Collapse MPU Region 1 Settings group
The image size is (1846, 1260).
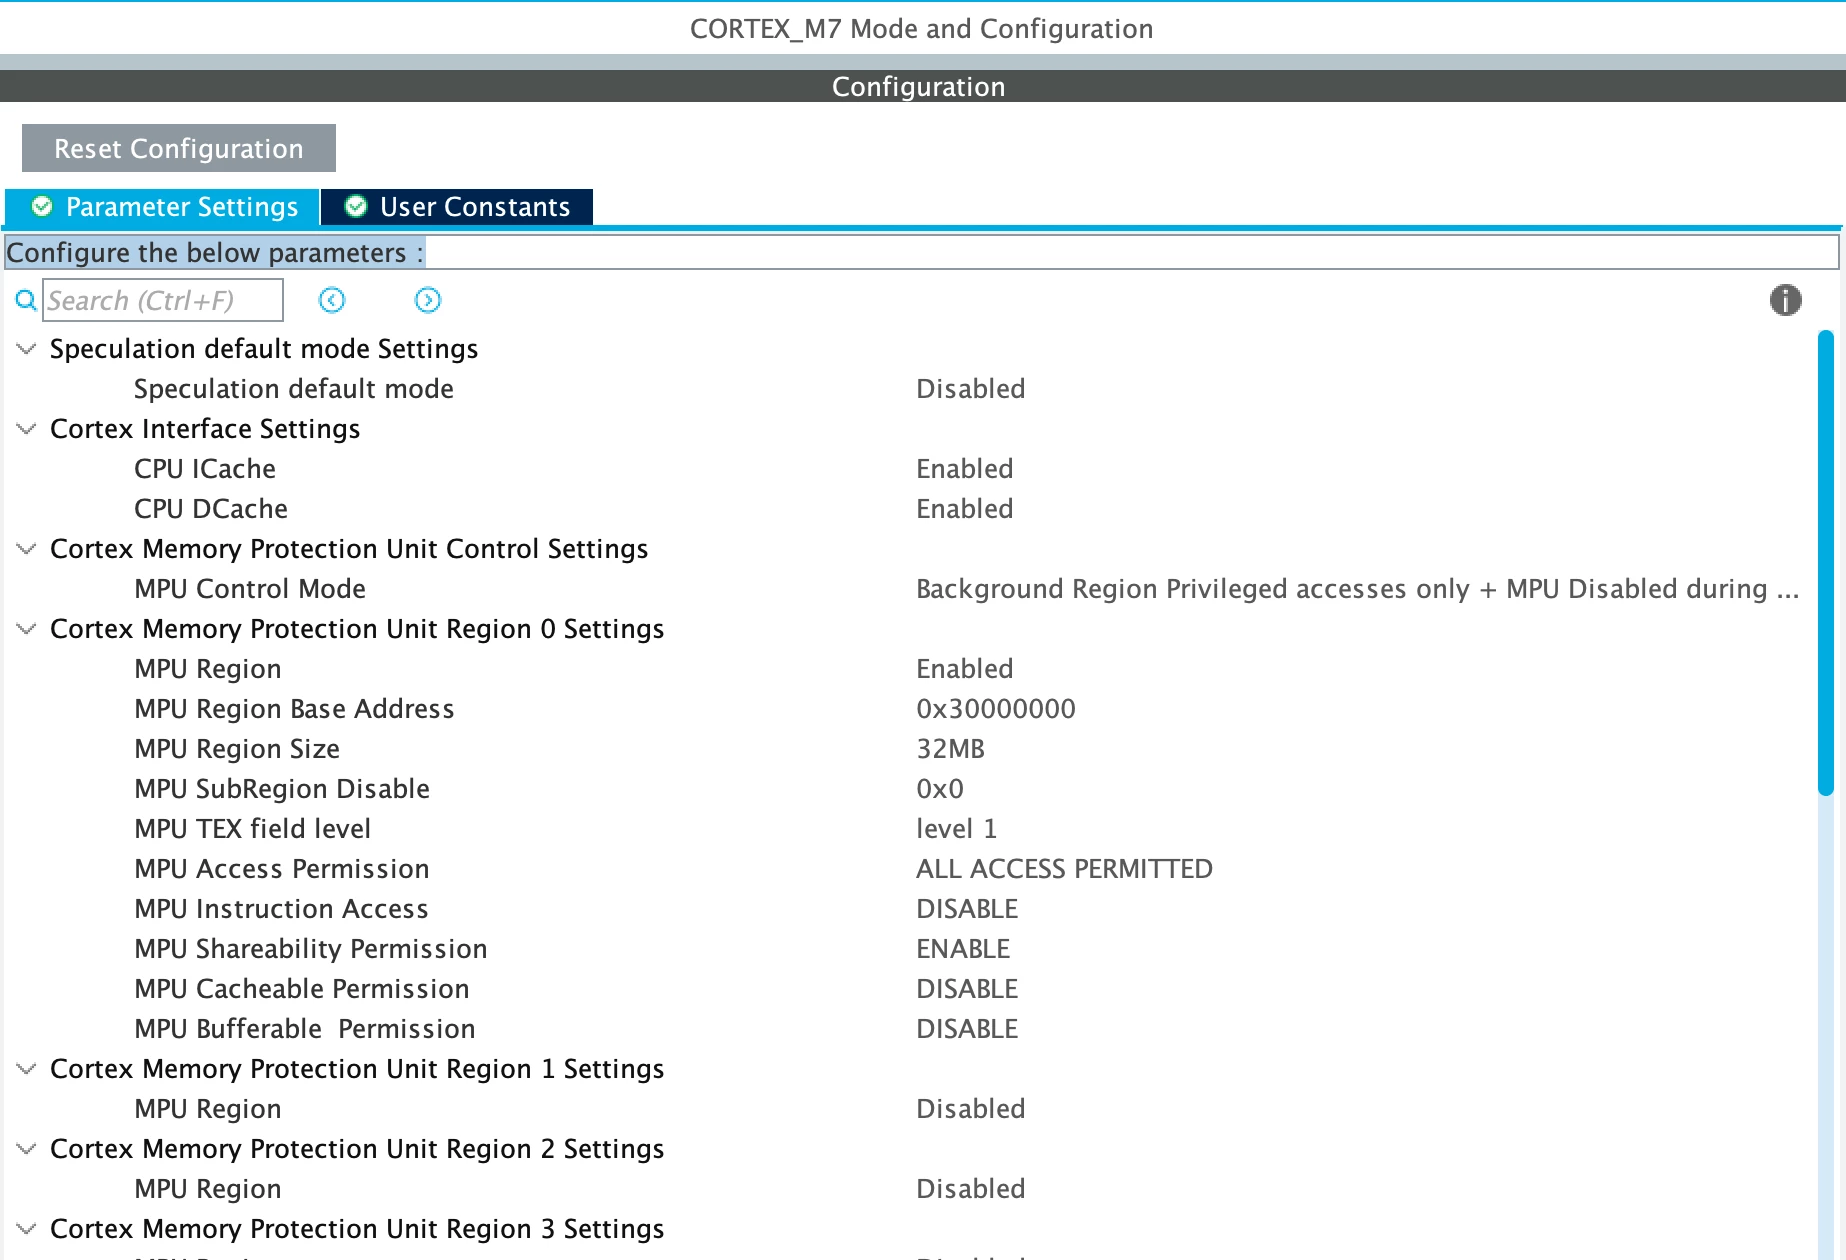pyautogui.click(x=27, y=1069)
